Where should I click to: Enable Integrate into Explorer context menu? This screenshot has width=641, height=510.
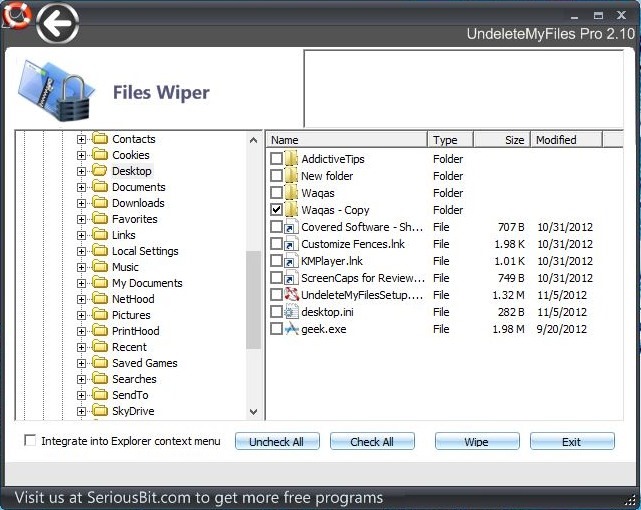point(30,441)
